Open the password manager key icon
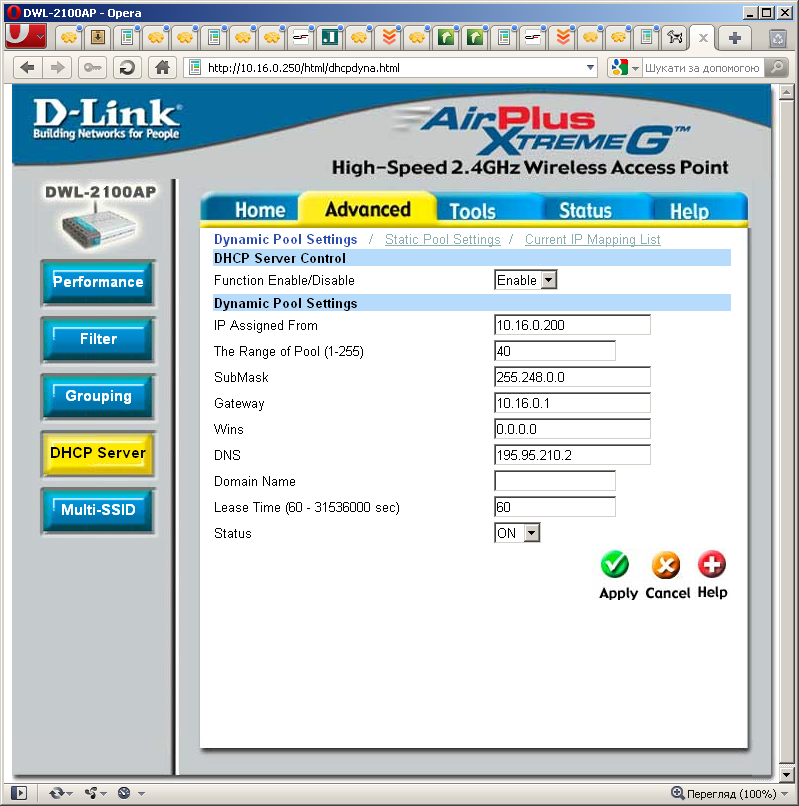Image resolution: width=799 pixels, height=806 pixels. coord(93,67)
